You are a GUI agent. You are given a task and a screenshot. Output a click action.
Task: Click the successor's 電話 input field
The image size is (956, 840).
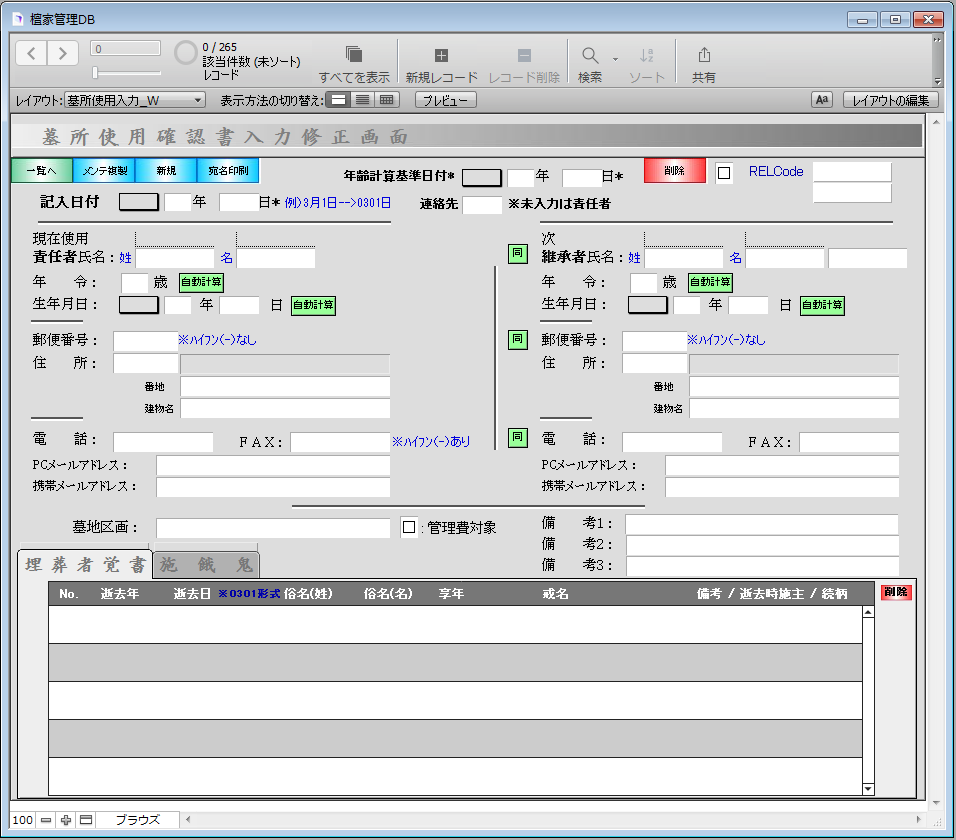[x=672, y=442]
